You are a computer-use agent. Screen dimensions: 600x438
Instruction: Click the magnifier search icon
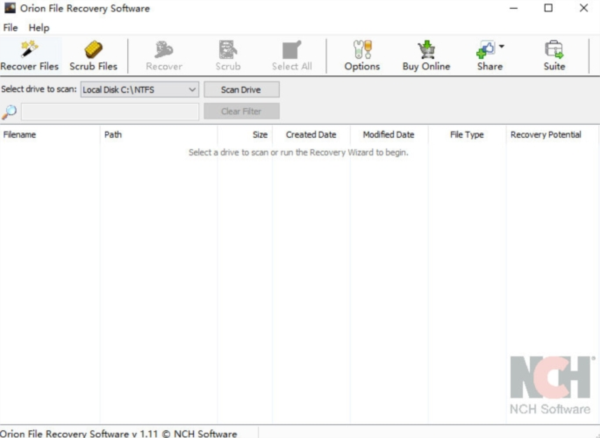coord(9,112)
